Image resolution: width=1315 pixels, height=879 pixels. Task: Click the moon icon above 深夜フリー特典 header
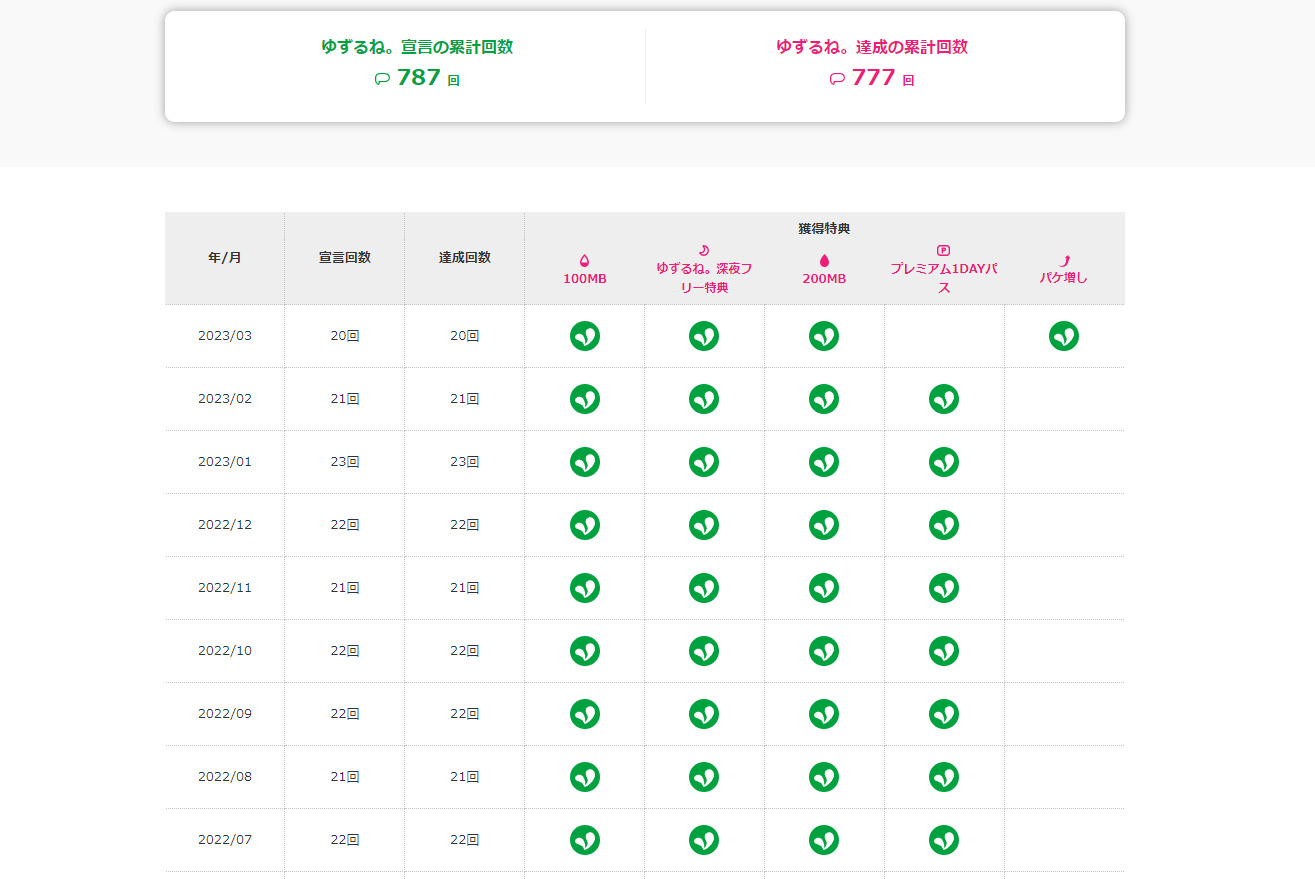[704, 250]
